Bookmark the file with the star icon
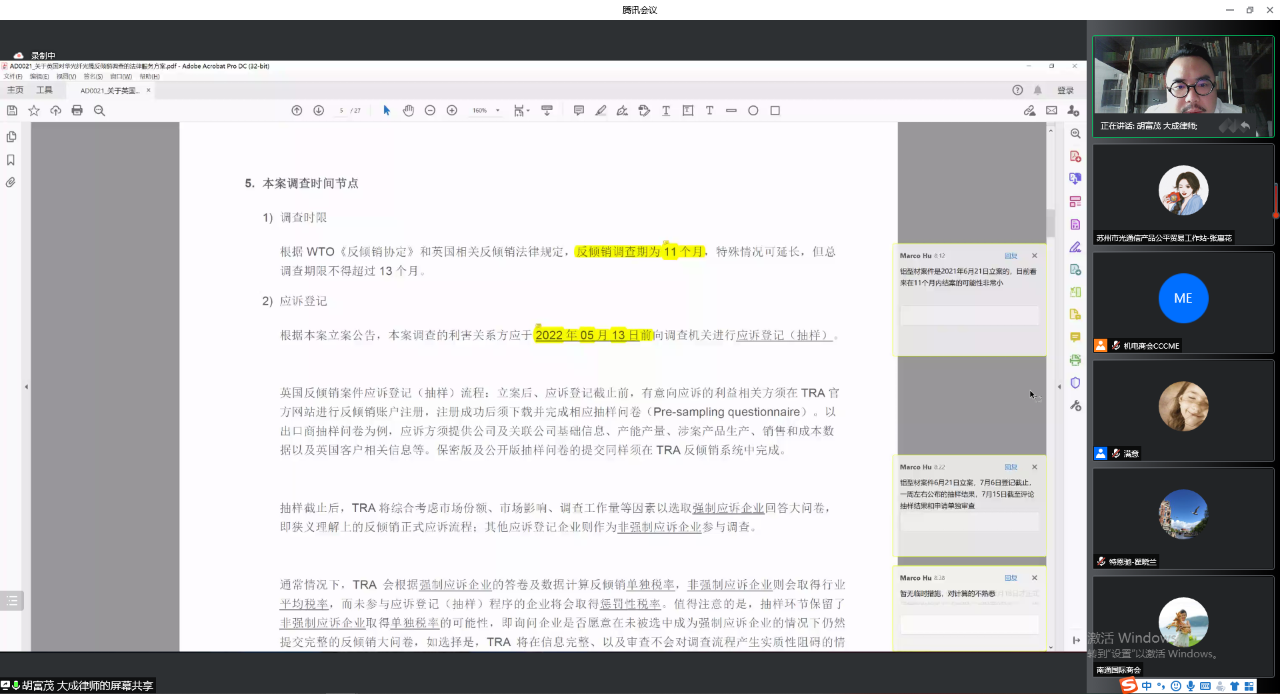This screenshot has height=694, width=1280. (34, 110)
